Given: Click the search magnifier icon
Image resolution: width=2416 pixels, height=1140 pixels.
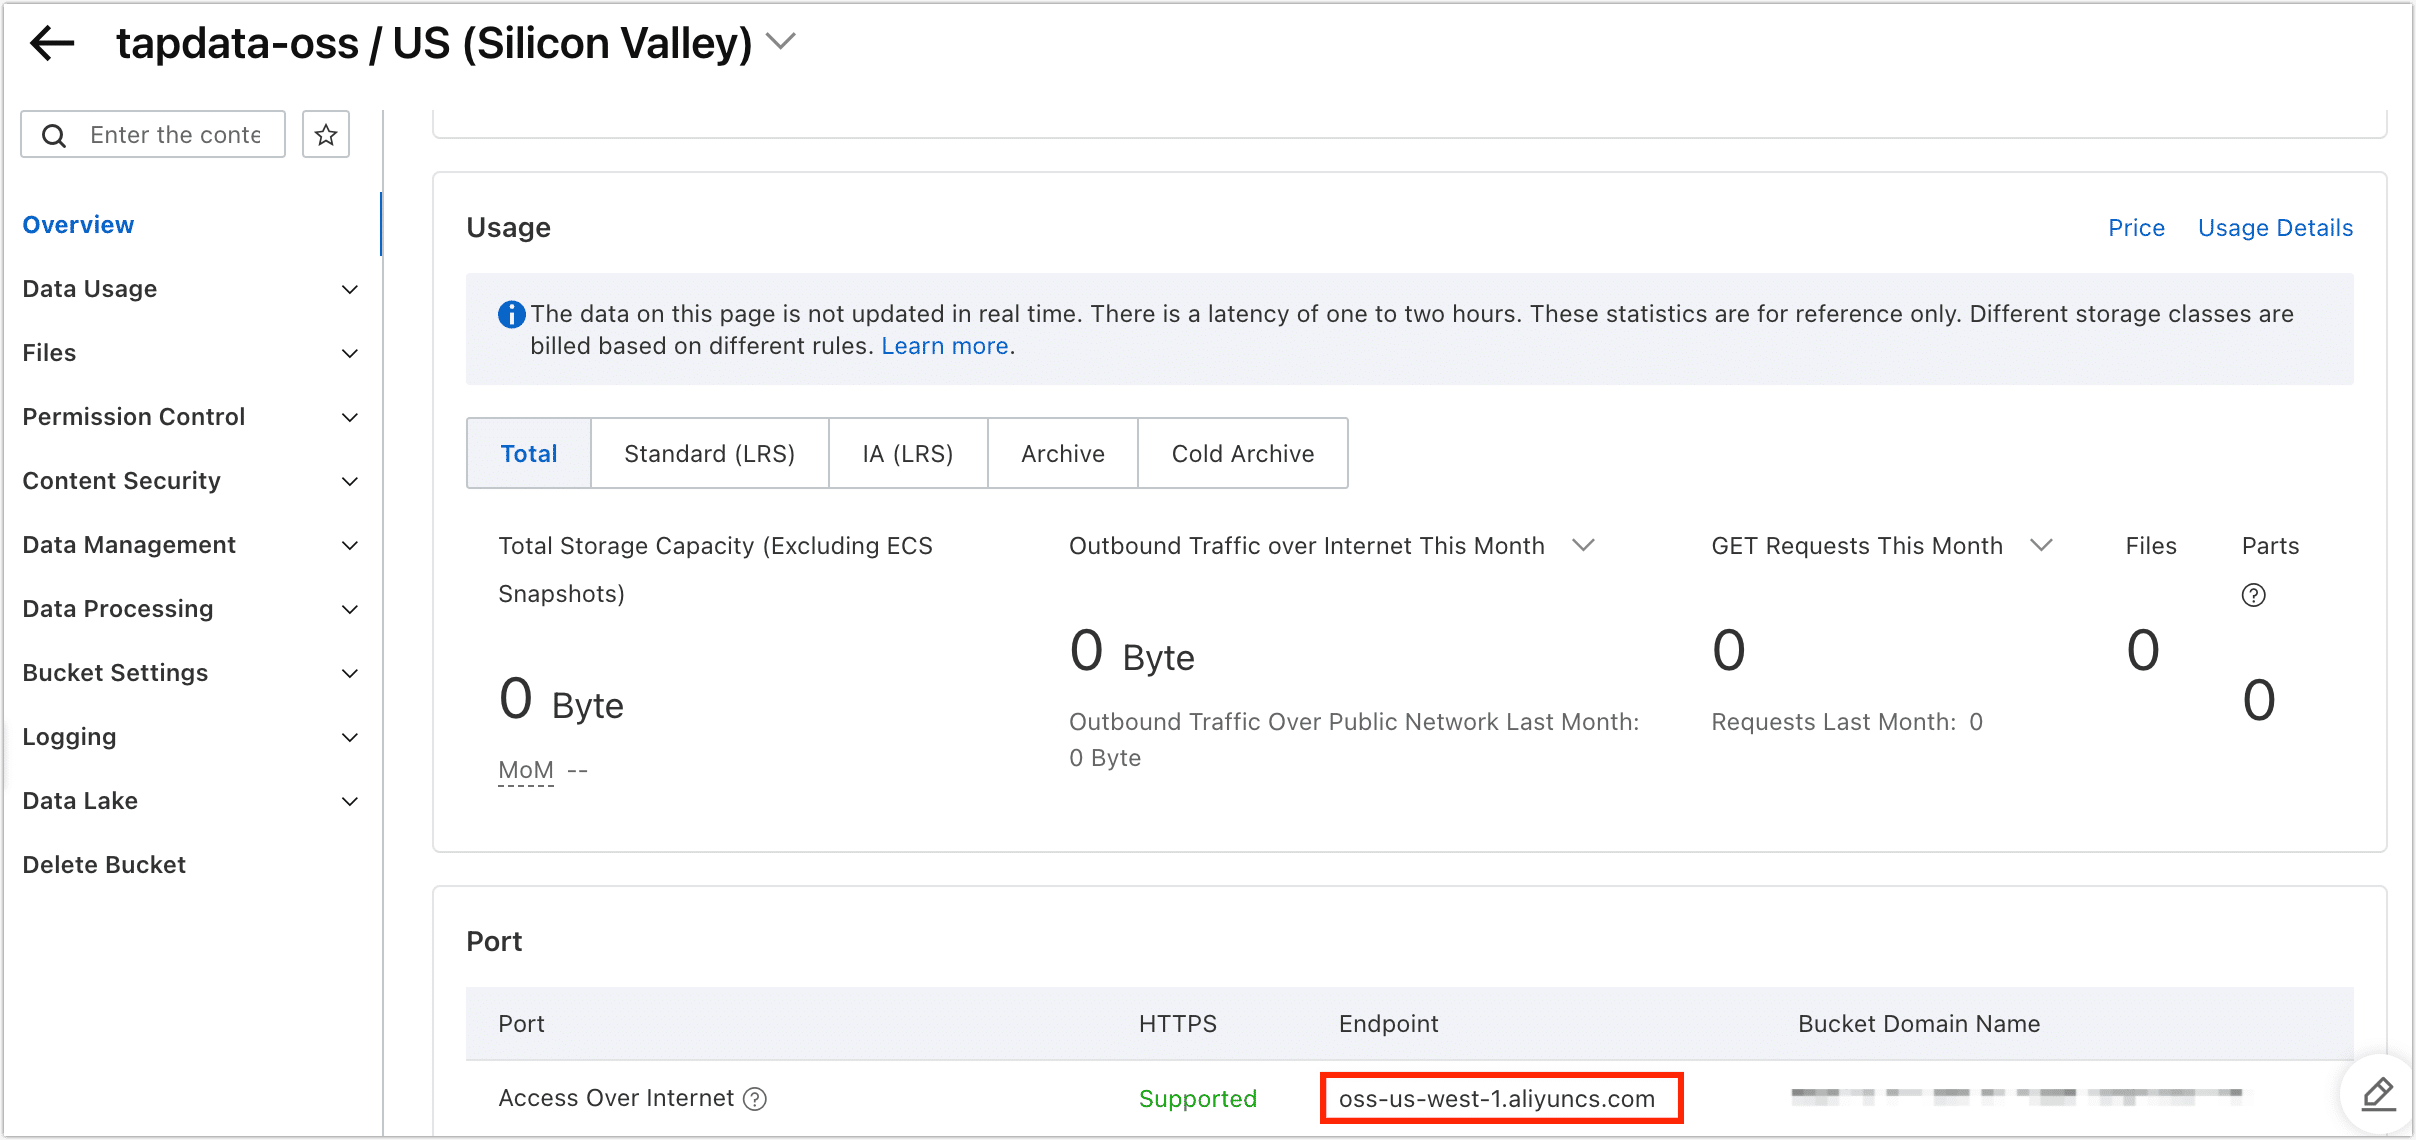Looking at the screenshot, I should (x=55, y=136).
